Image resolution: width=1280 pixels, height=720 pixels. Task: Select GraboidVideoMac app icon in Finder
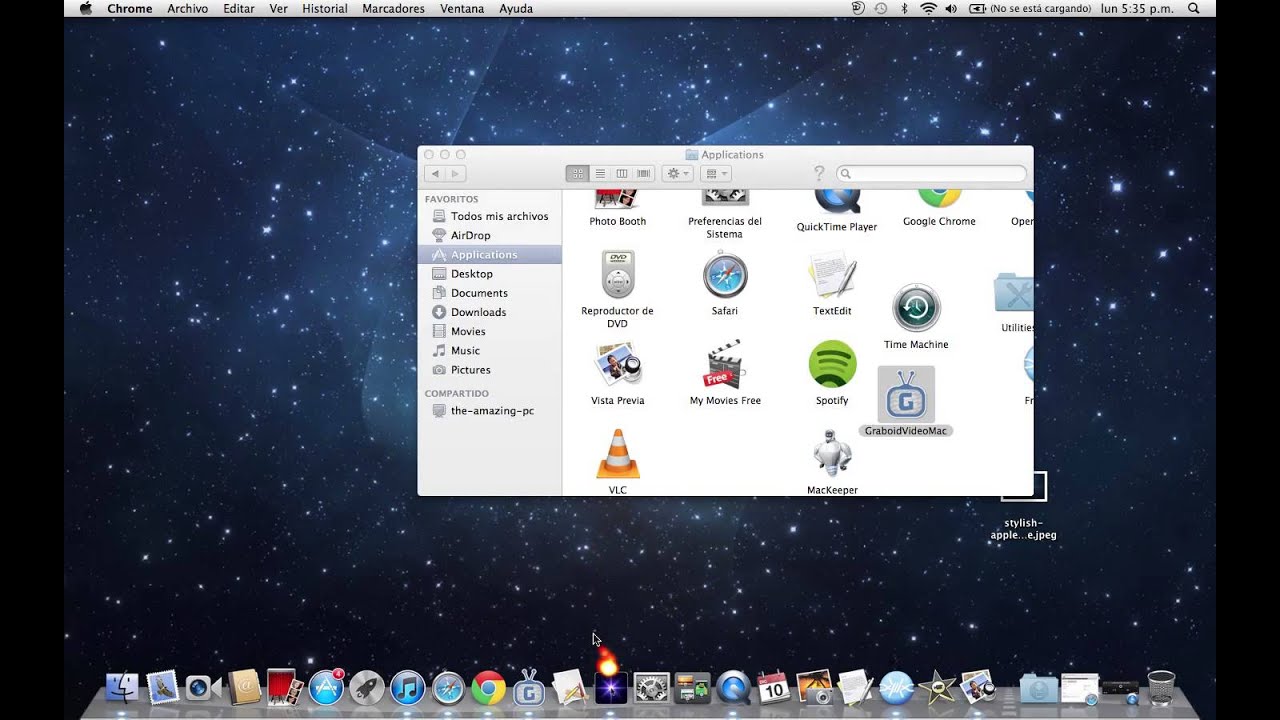coord(906,394)
